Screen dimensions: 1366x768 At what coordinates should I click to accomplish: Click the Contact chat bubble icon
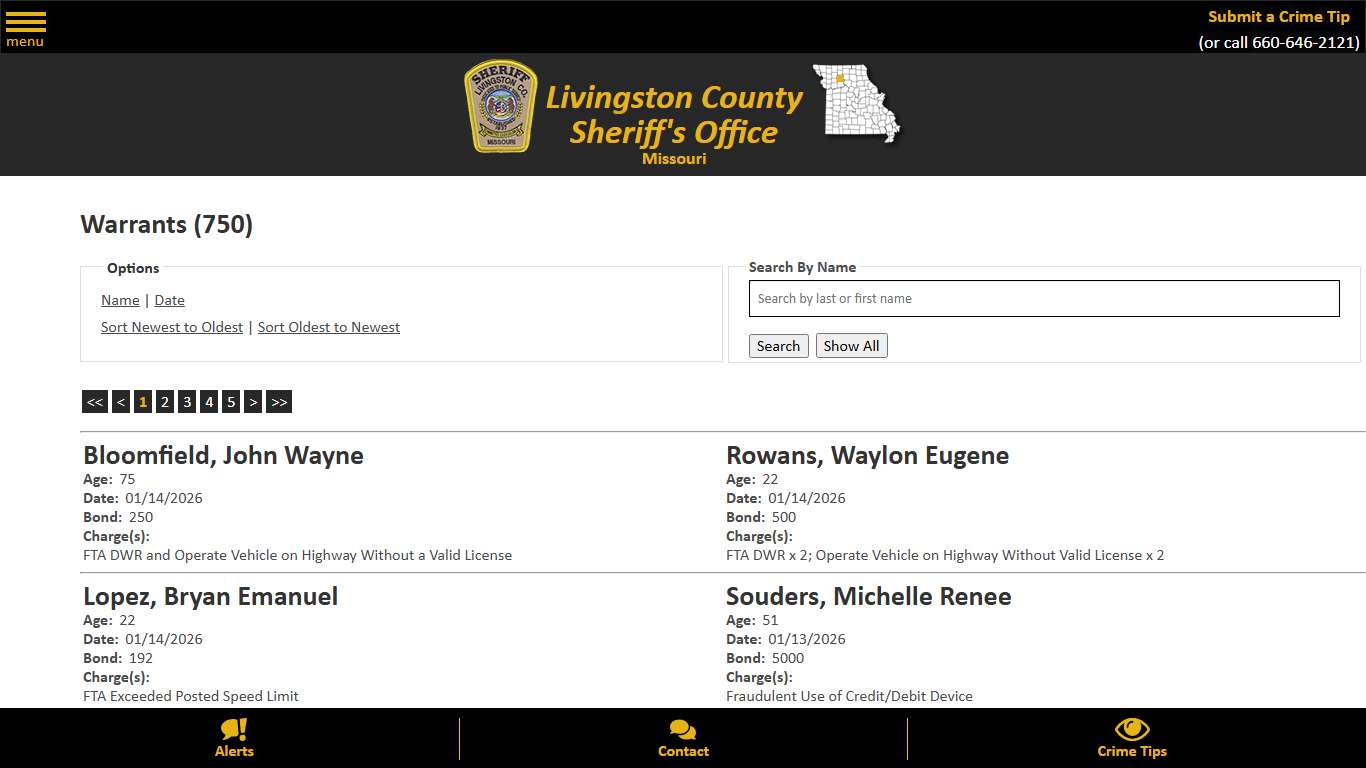coord(683,731)
